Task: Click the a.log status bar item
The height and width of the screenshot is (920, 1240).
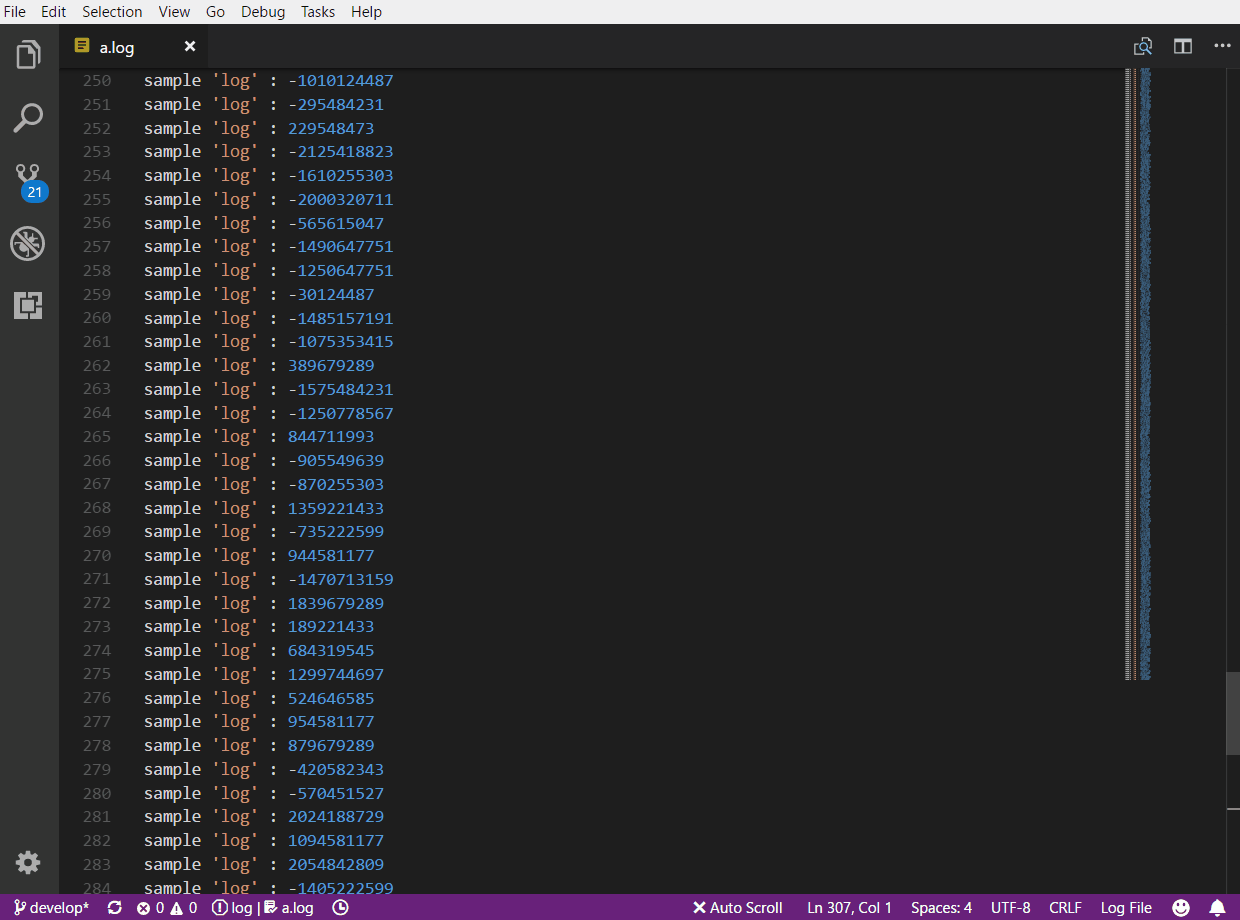Action: pos(289,908)
